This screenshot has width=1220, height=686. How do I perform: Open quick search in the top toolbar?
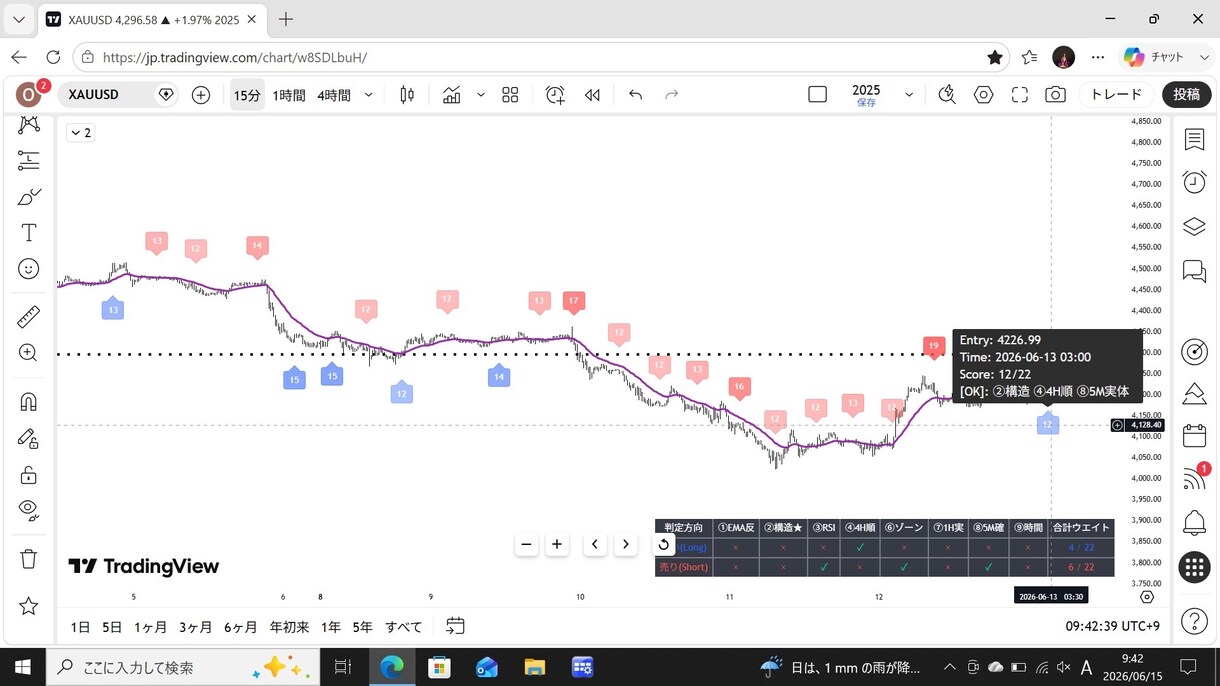coord(947,95)
